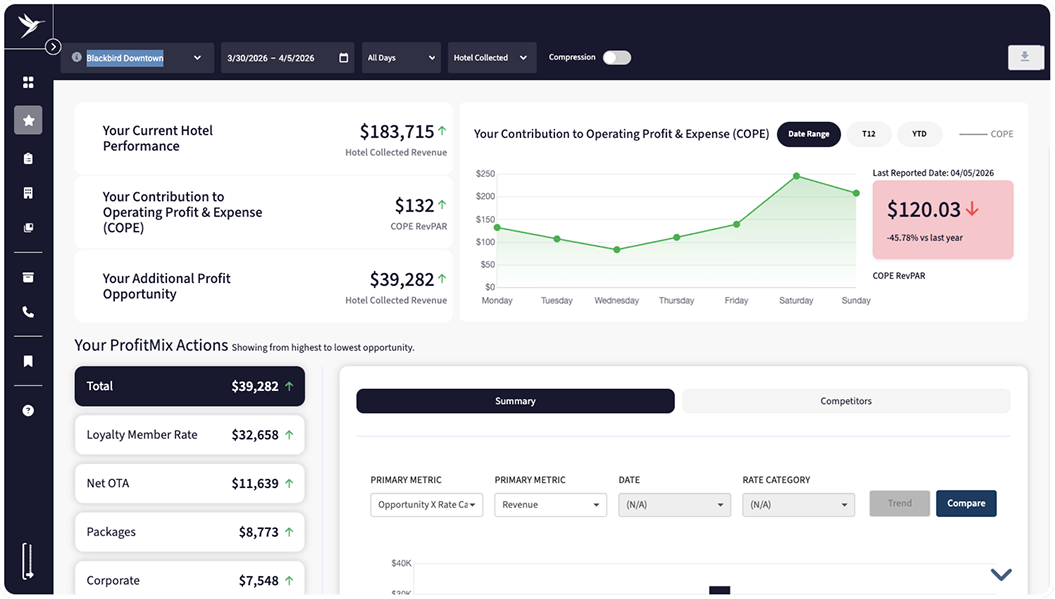Viewport: 1055px width, 599px height.
Task: Click the archive box icon in sidebar
Action: [28, 277]
